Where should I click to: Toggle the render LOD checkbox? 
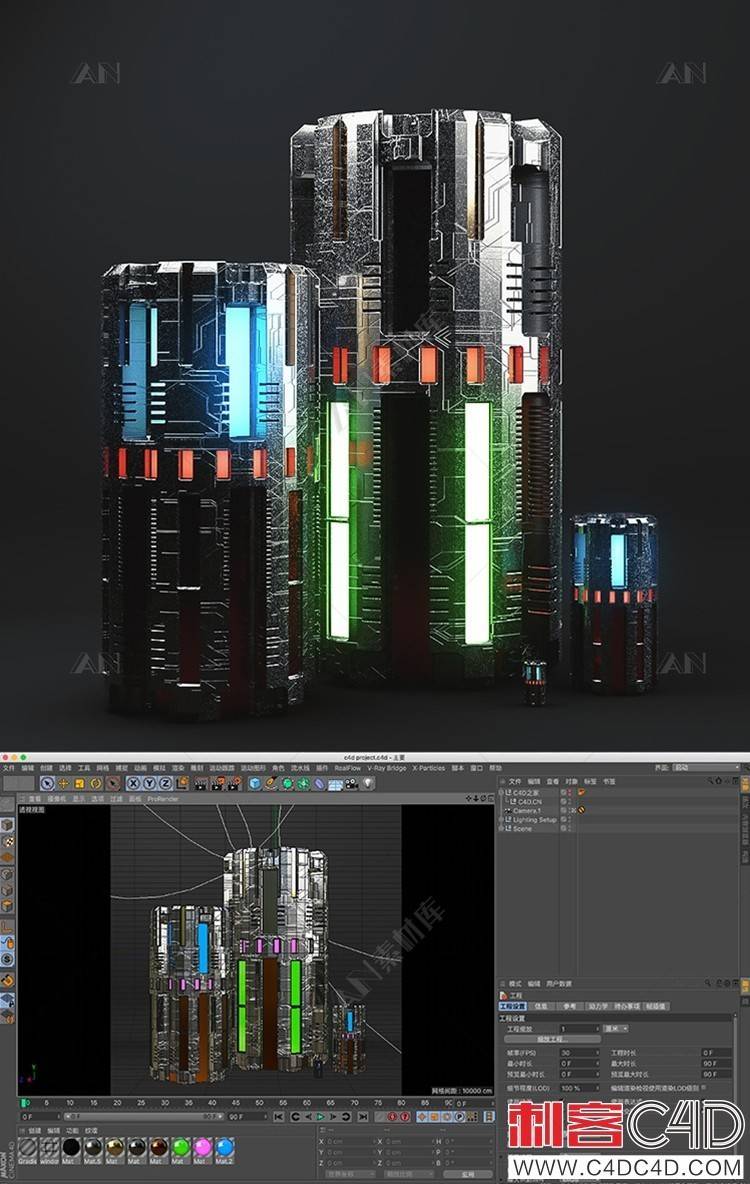coord(704,1087)
